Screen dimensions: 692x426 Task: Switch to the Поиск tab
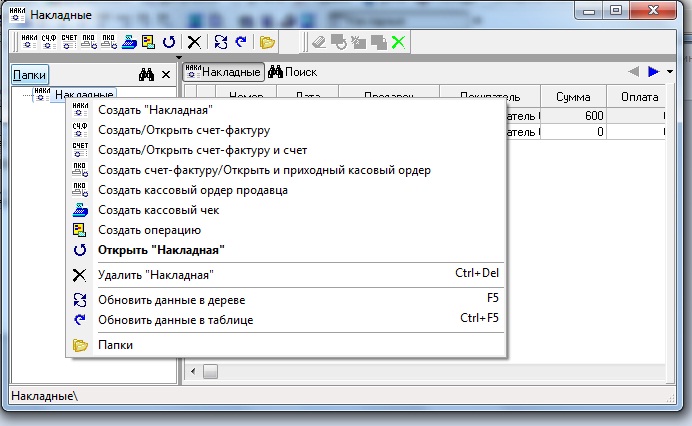293,72
